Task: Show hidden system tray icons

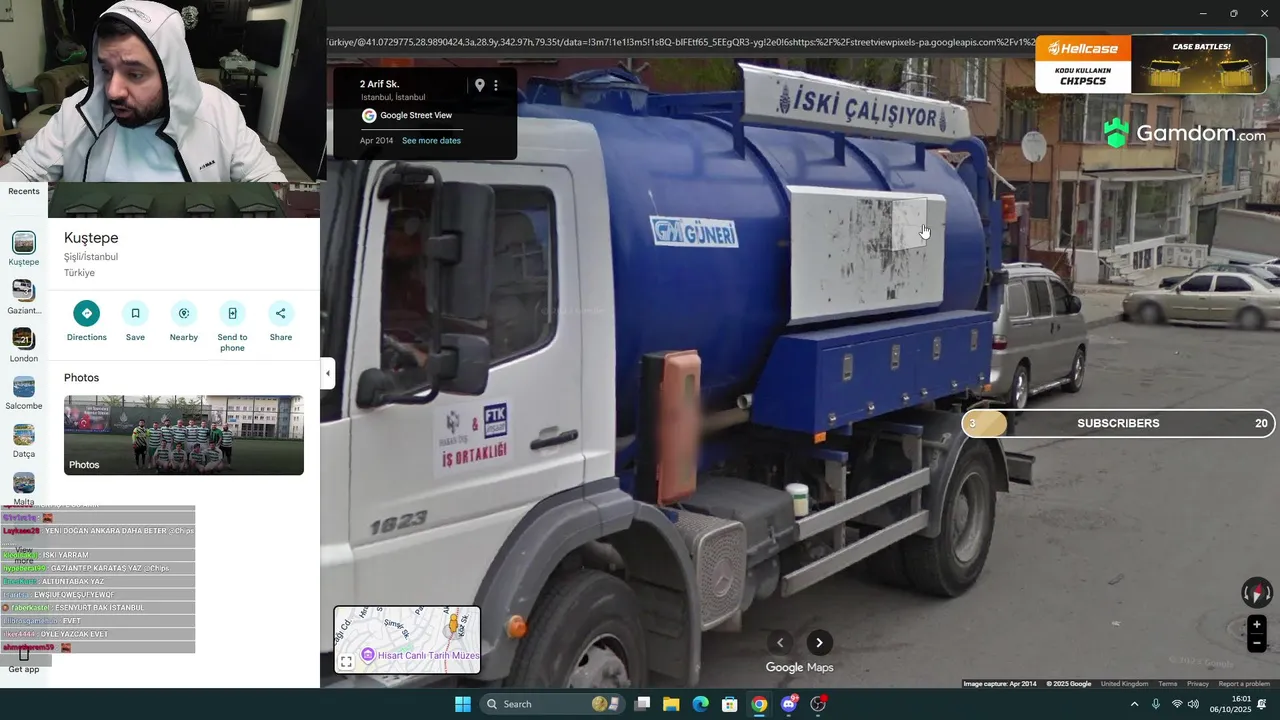Action: click(x=1134, y=704)
